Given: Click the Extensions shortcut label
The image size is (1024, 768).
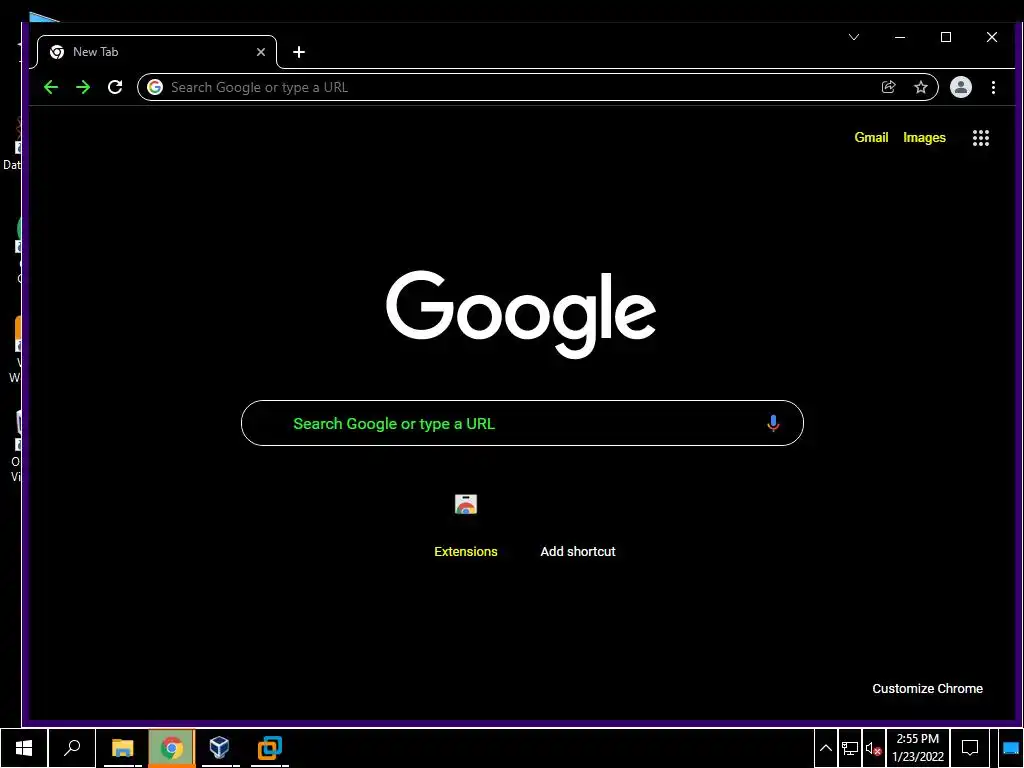Looking at the screenshot, I should click(466, 552).
